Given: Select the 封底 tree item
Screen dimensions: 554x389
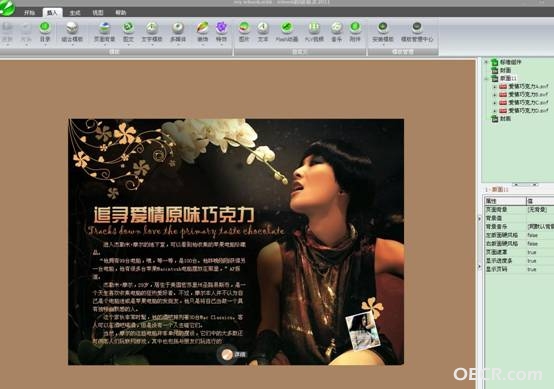Looking at the screenshot, I should pyautogui.click(x=505, y=119).
